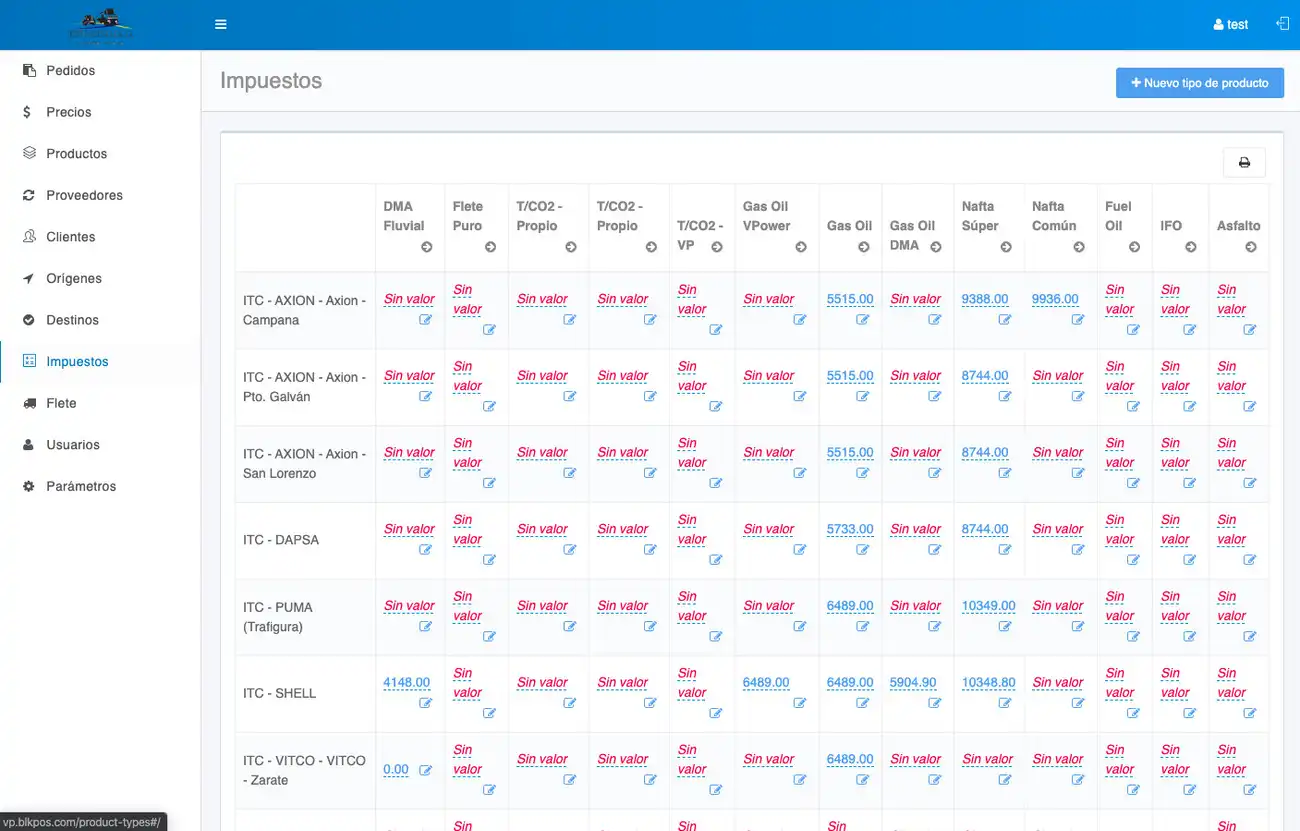This screenshot has width=1300, height=831.
Task: Click arrow icon in IFO header
Action: click(x=1191, y=247)
